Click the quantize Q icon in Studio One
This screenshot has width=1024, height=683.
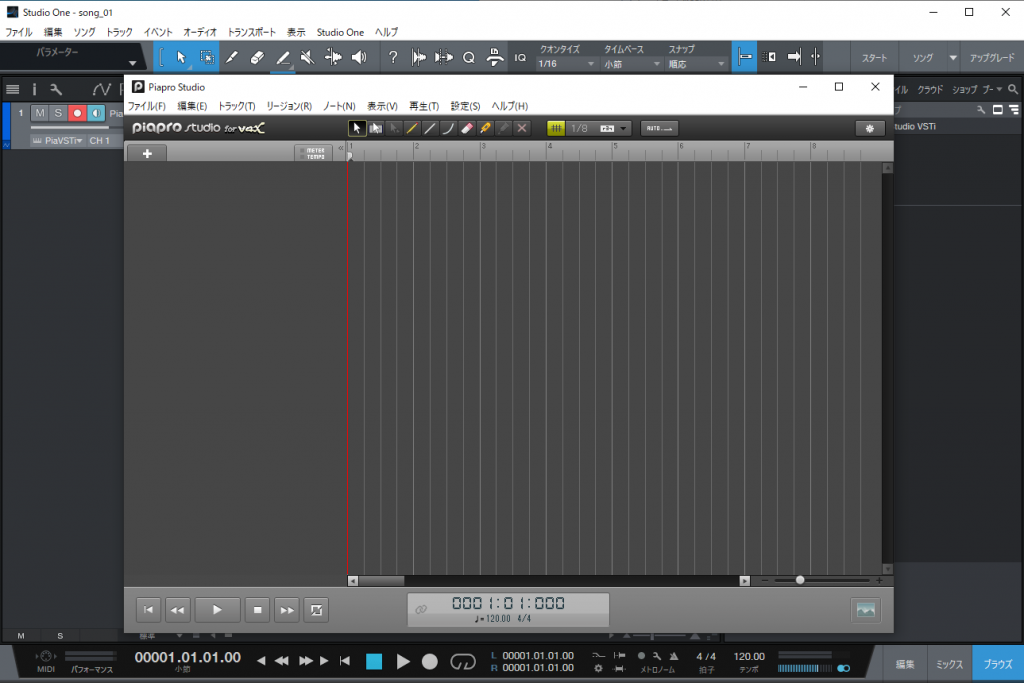coord(468,57)
